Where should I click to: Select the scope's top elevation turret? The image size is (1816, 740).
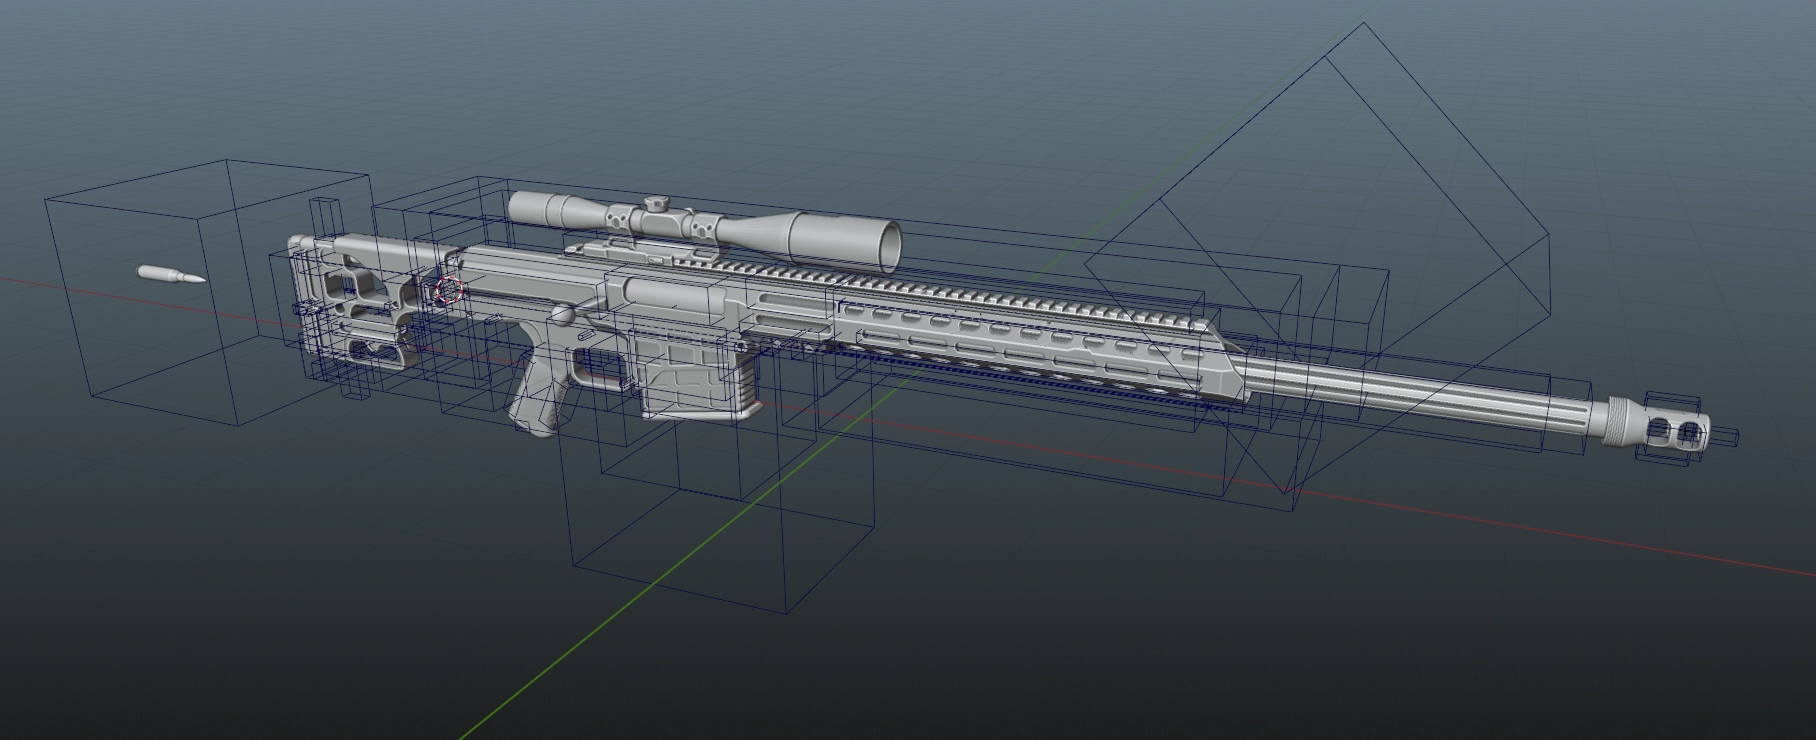coord(656,202)
